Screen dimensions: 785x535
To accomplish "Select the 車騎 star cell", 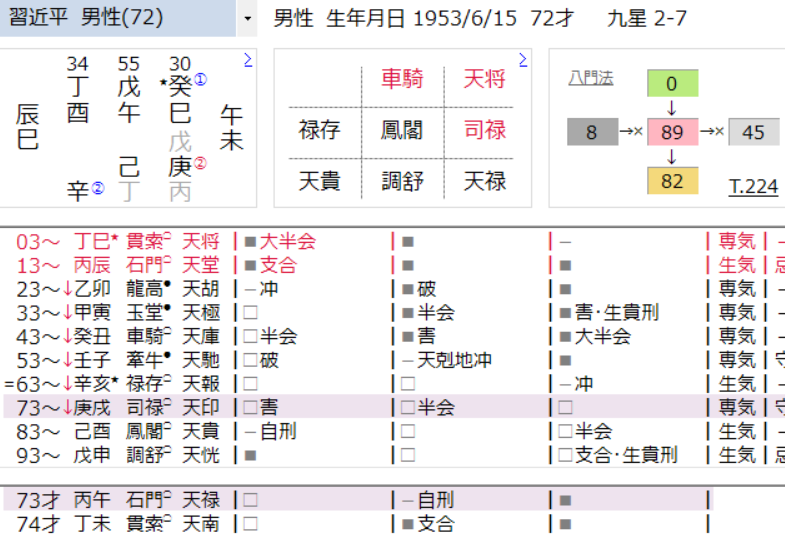I will click(x=403, y=79).
